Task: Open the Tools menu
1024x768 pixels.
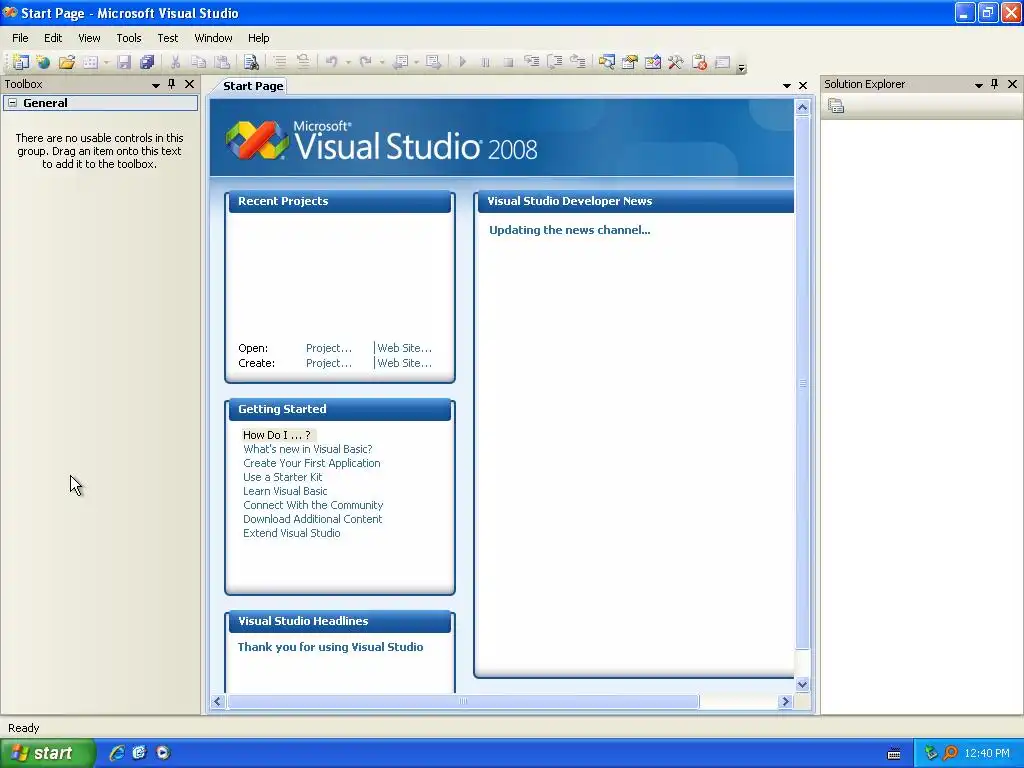Action: (129, 38)
